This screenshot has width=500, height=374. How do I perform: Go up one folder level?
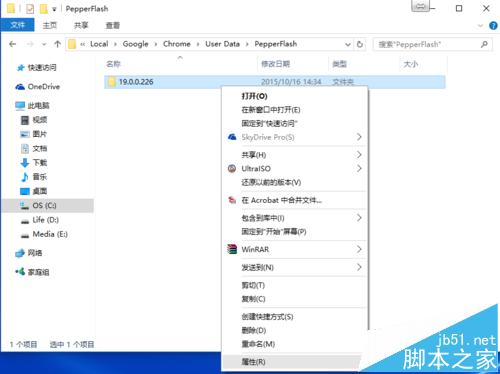(x=57, y=44)
